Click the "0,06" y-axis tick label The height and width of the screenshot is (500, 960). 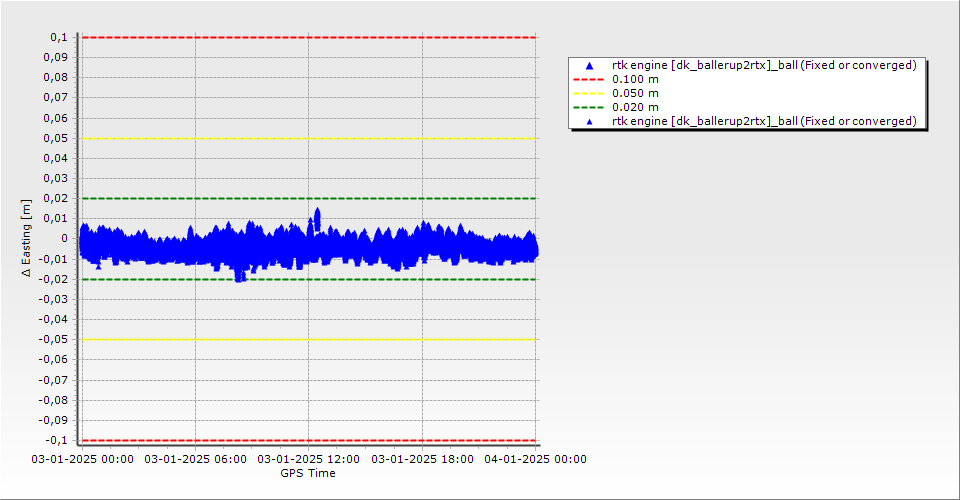[56, 118]
